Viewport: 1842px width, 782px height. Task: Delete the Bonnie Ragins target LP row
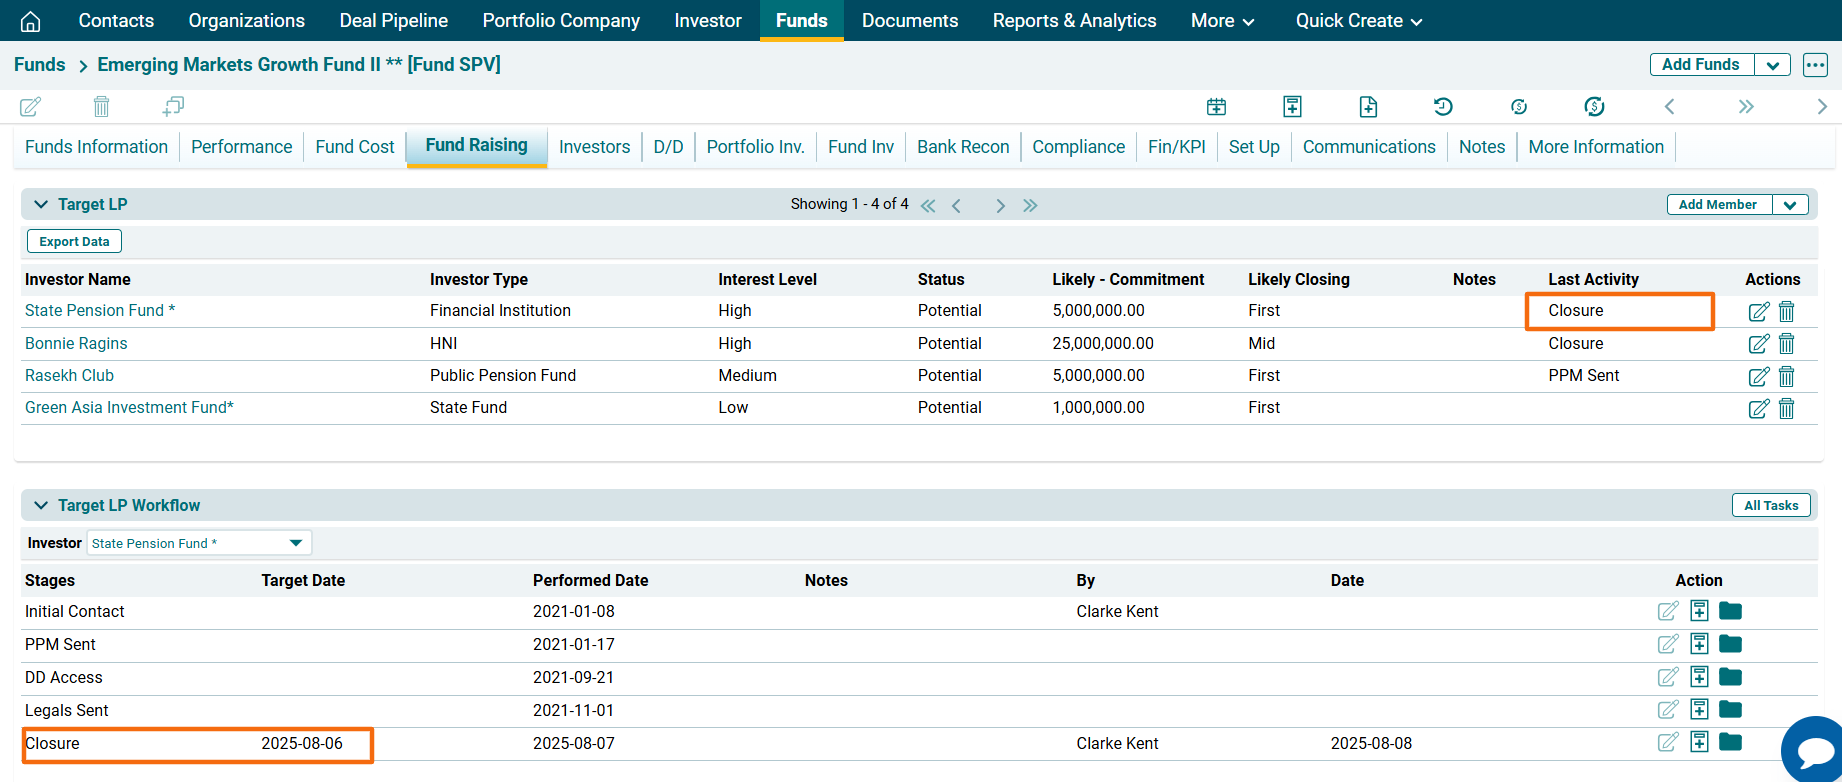pos(1786,344)
